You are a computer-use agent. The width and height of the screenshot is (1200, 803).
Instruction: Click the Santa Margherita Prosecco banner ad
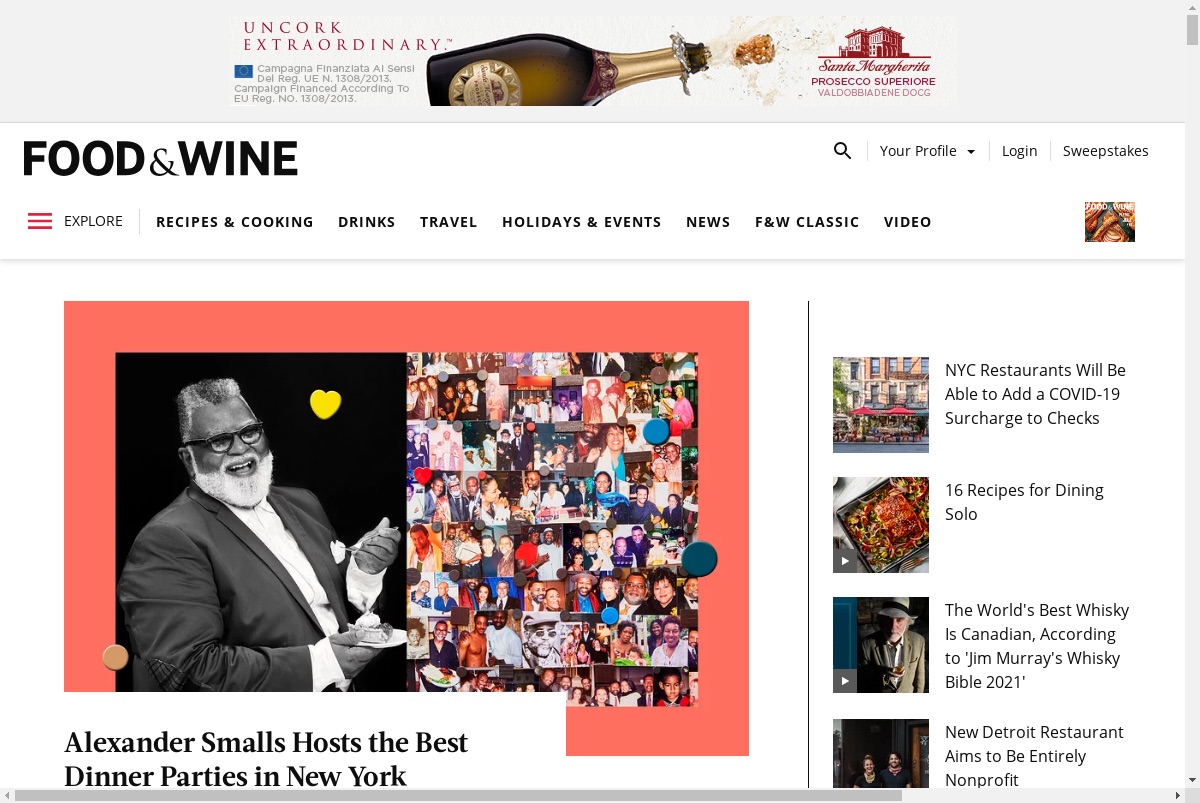click(x=593, y=61)
